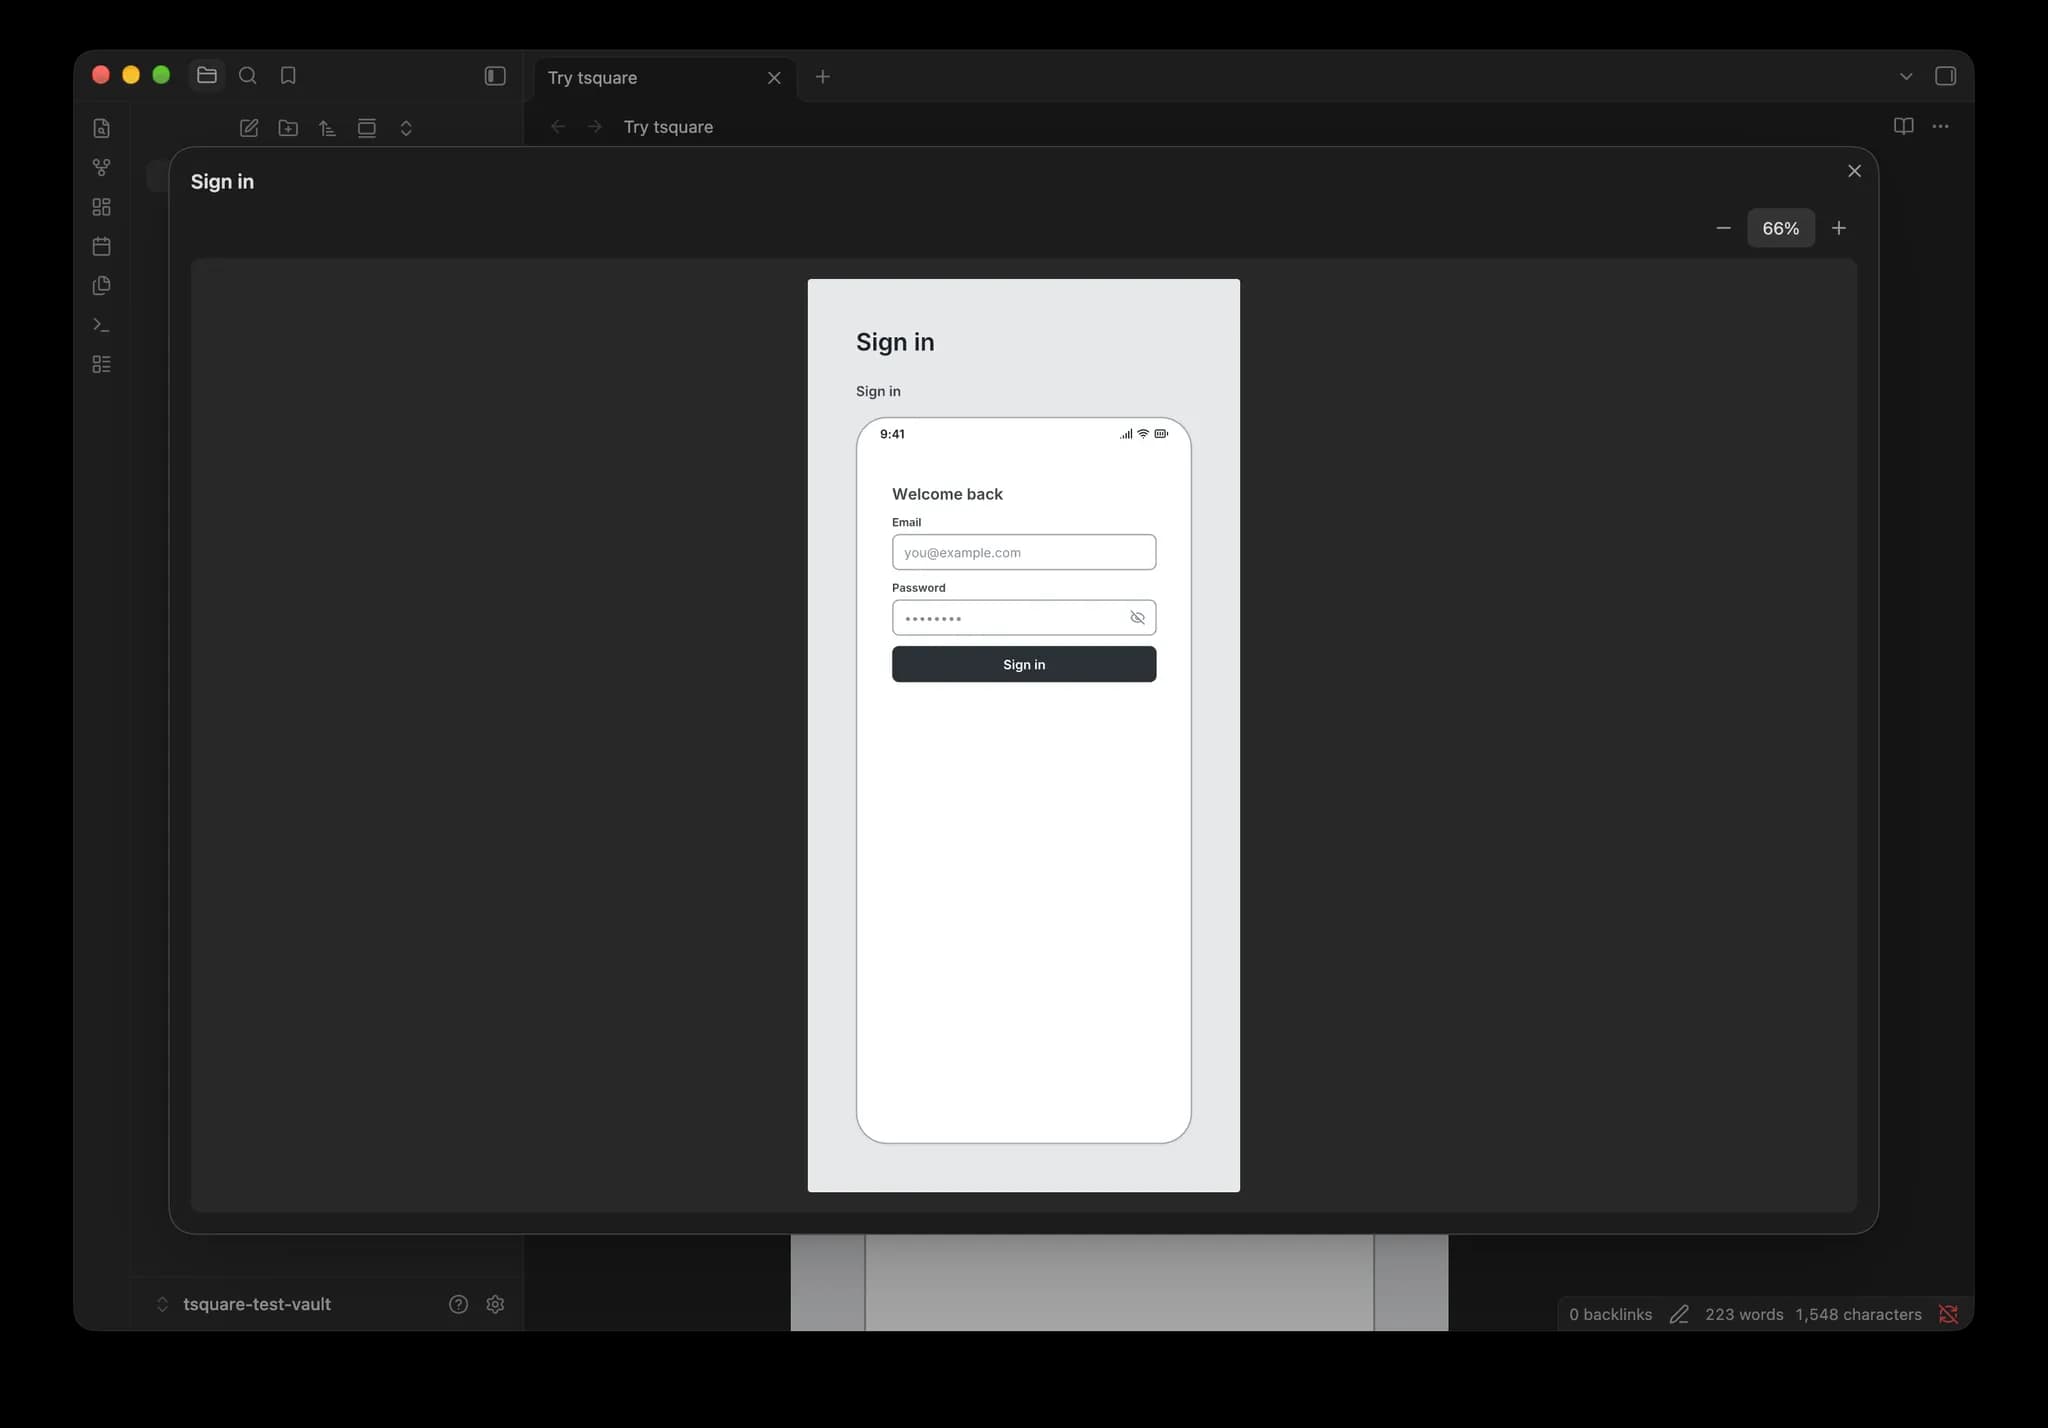Toggle the left sidebar collapse icon
Screen dimensions: 2048x1428
pos(495,76)
